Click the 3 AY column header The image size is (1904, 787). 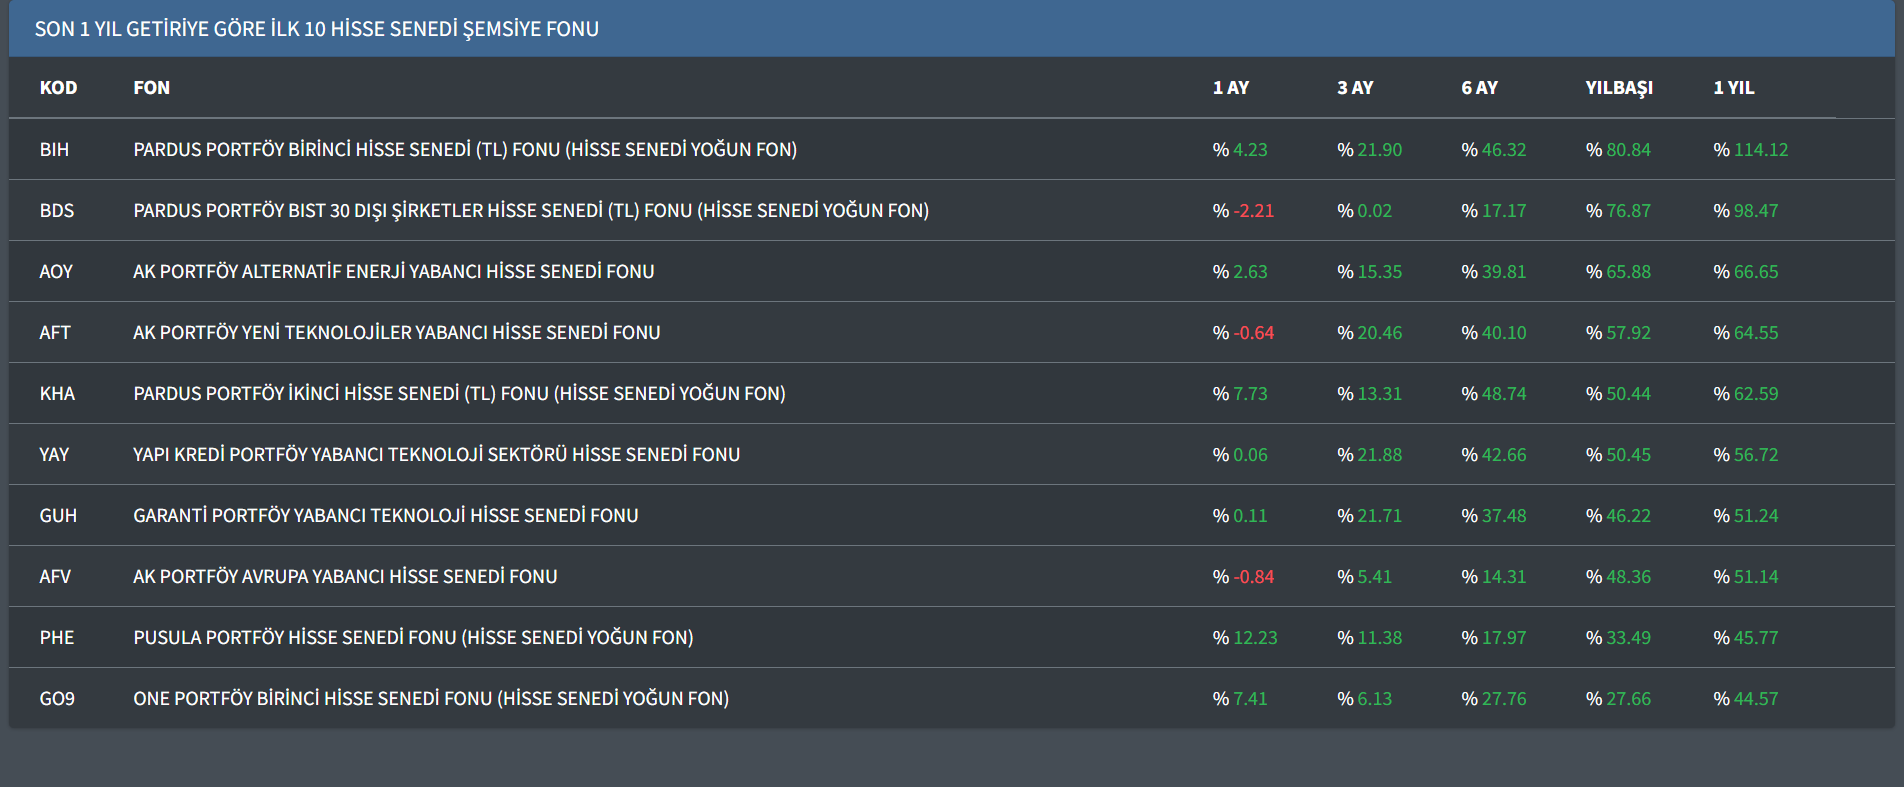click(1355, 88)
